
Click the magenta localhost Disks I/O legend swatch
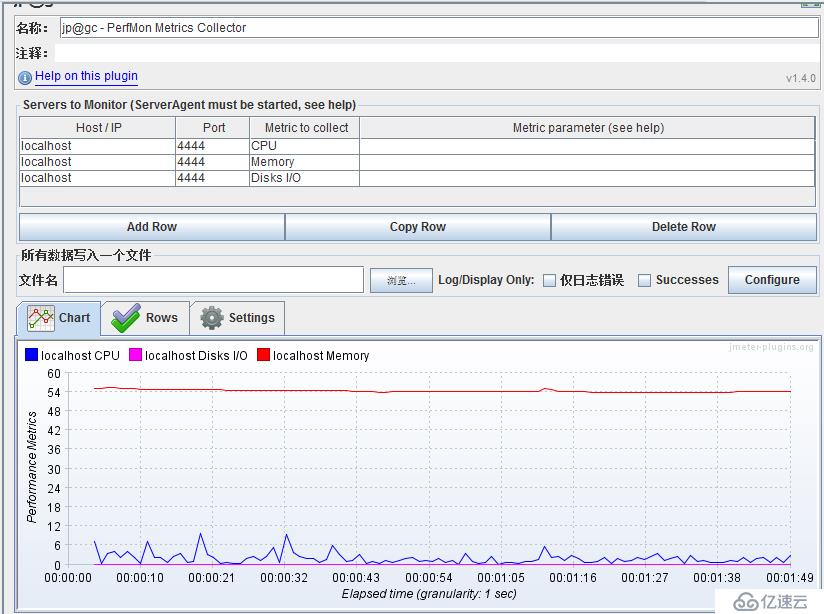136,355
